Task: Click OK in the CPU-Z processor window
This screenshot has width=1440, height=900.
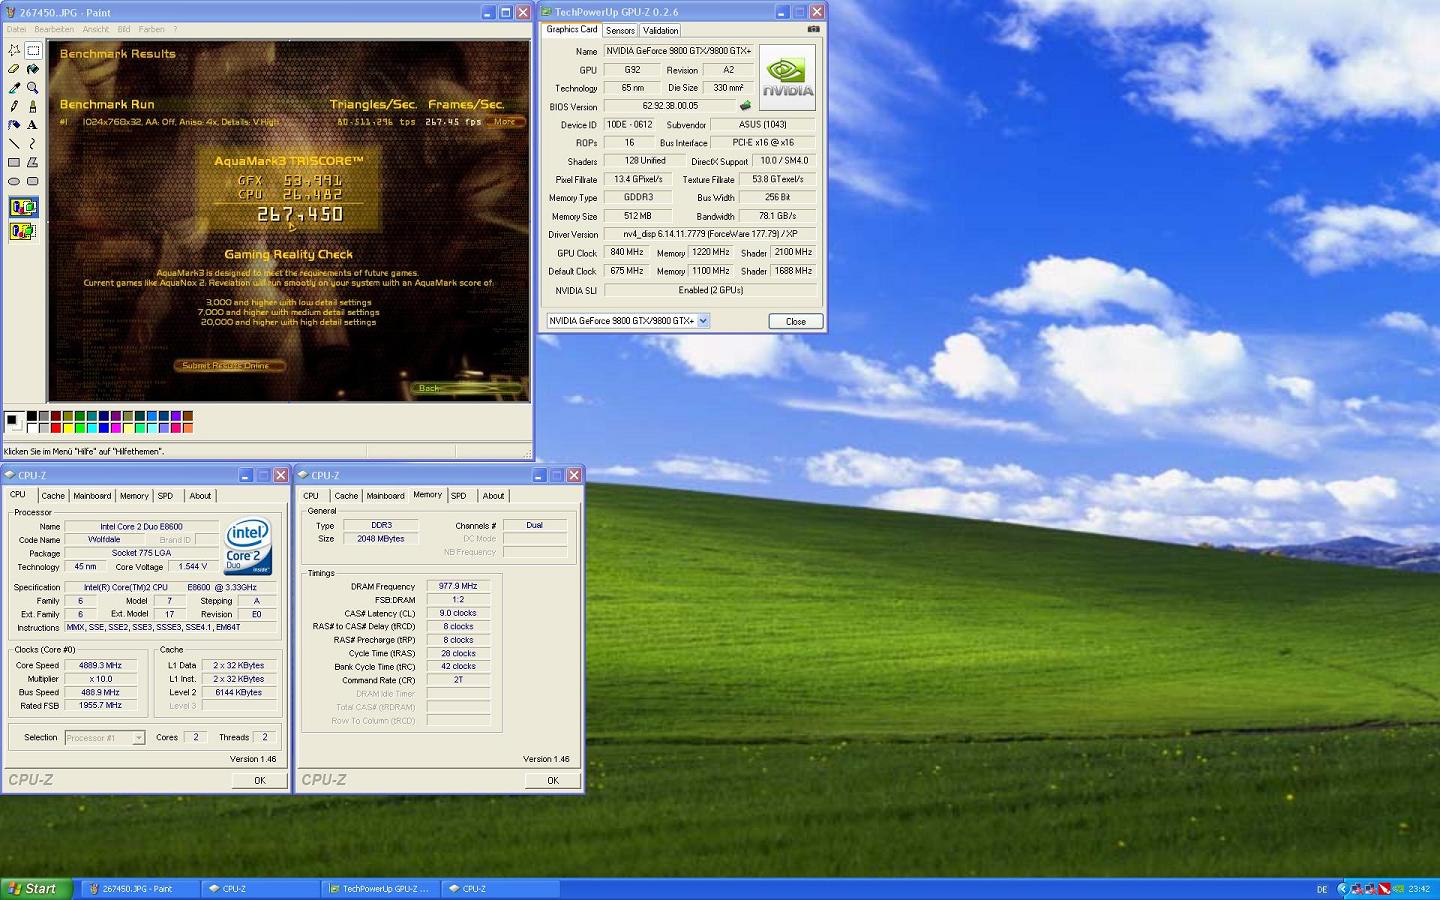Action: click(x=260, y=780)
